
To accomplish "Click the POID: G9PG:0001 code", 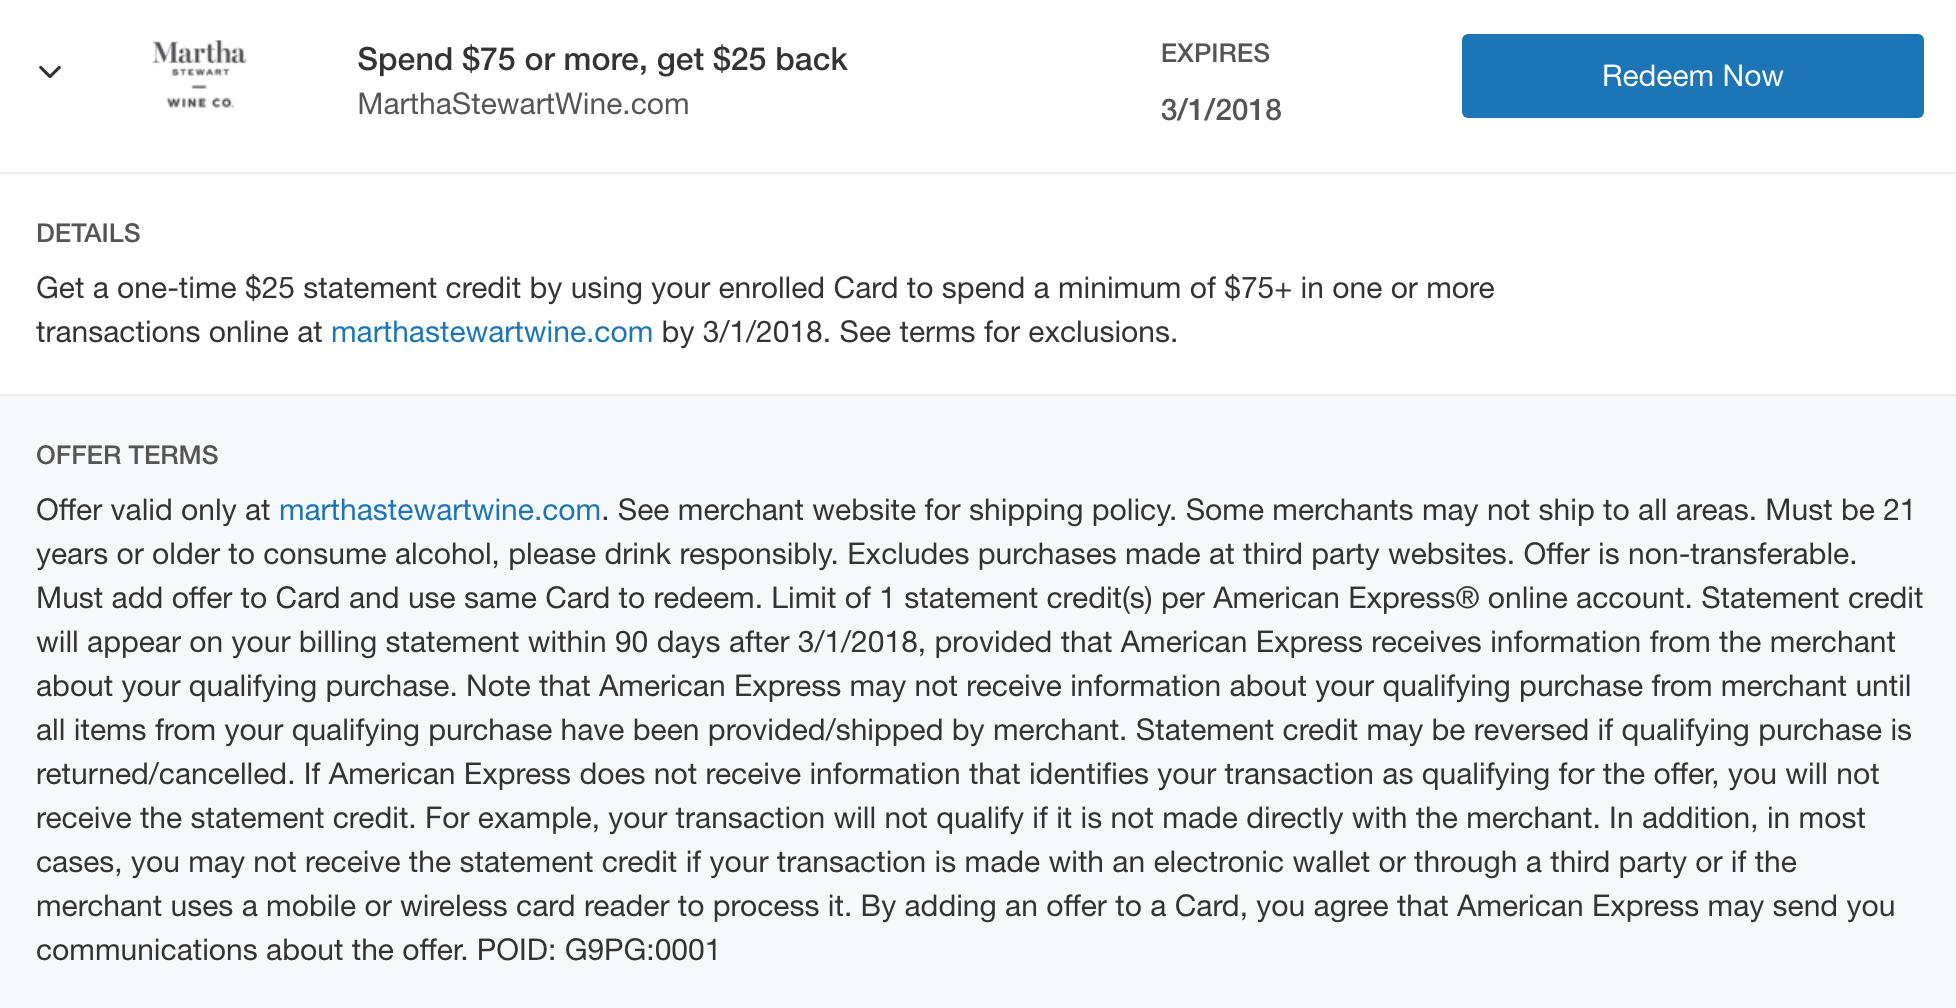I will [598, 950].
